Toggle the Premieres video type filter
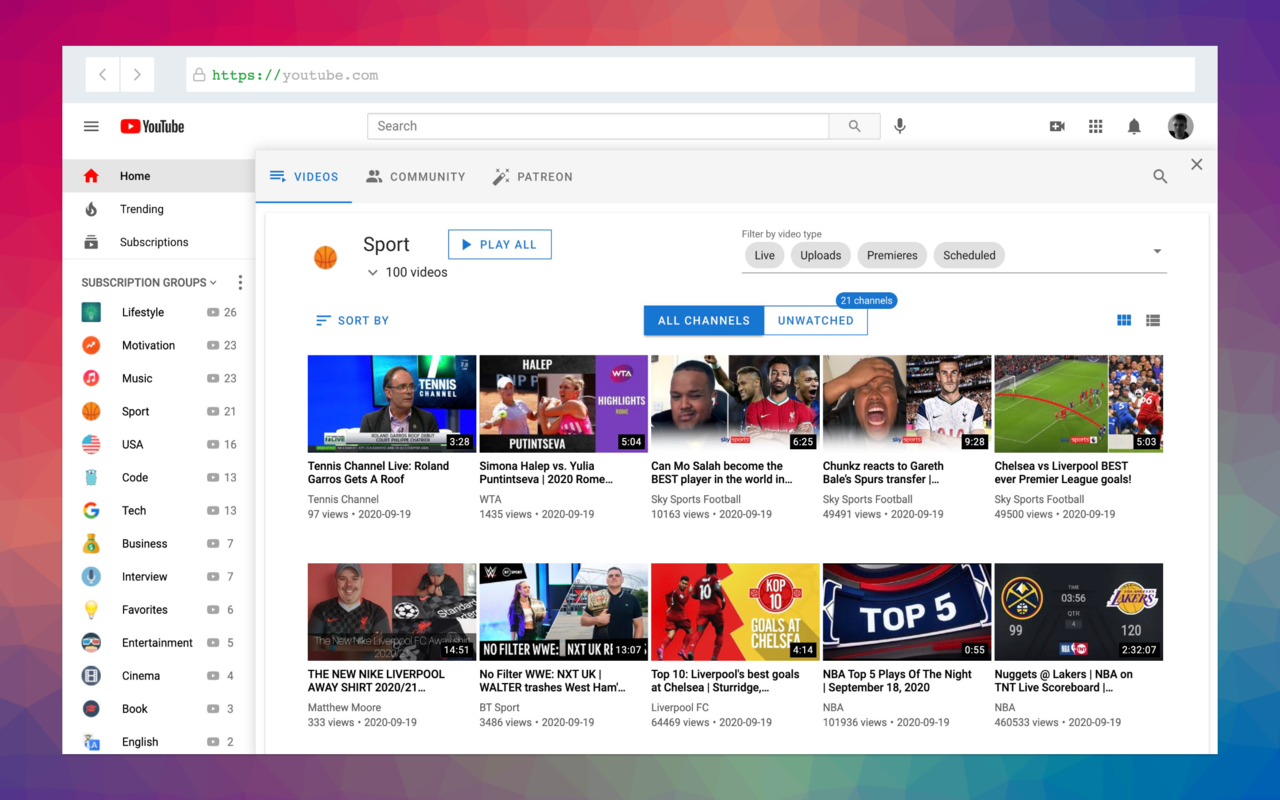This screenshot has height=800, width=1280. tap(892, 255)
